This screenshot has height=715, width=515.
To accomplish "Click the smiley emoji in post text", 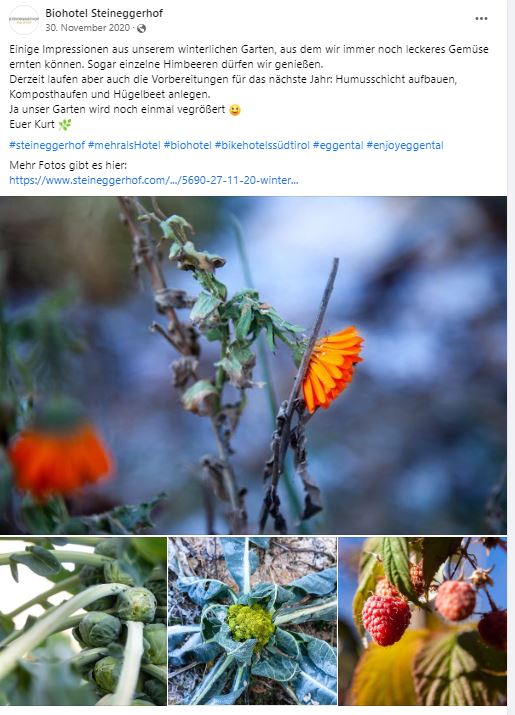I will point(235,110).
